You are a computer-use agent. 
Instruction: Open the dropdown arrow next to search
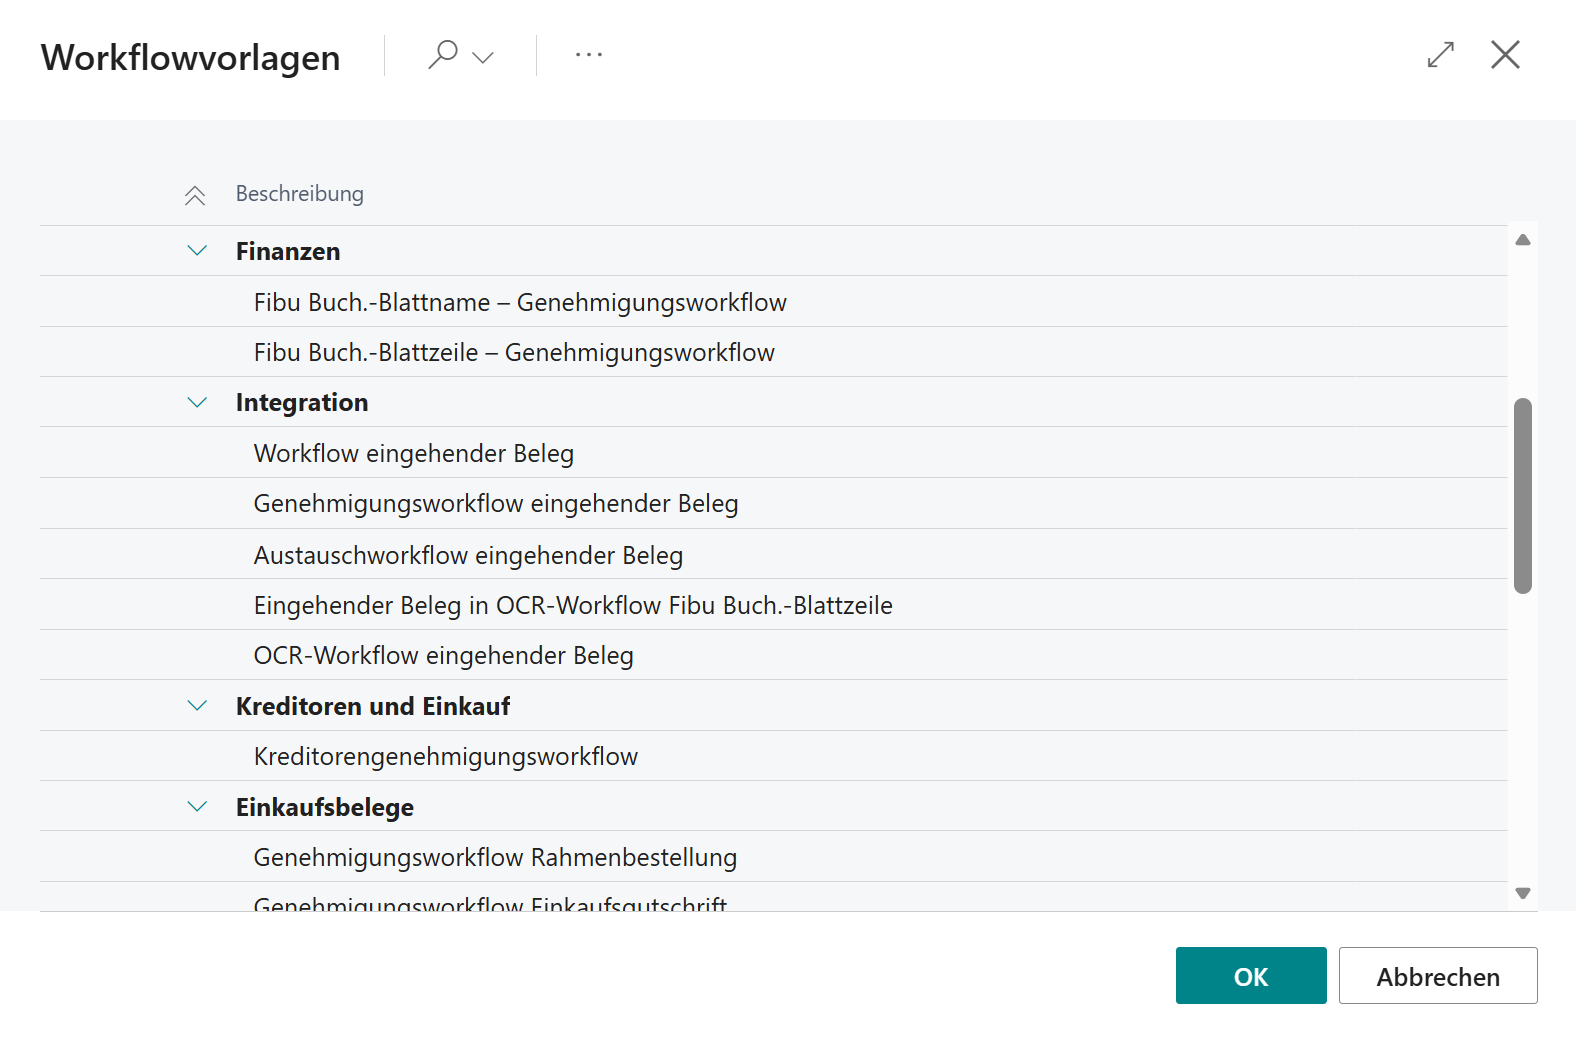(x=483, y=57)
